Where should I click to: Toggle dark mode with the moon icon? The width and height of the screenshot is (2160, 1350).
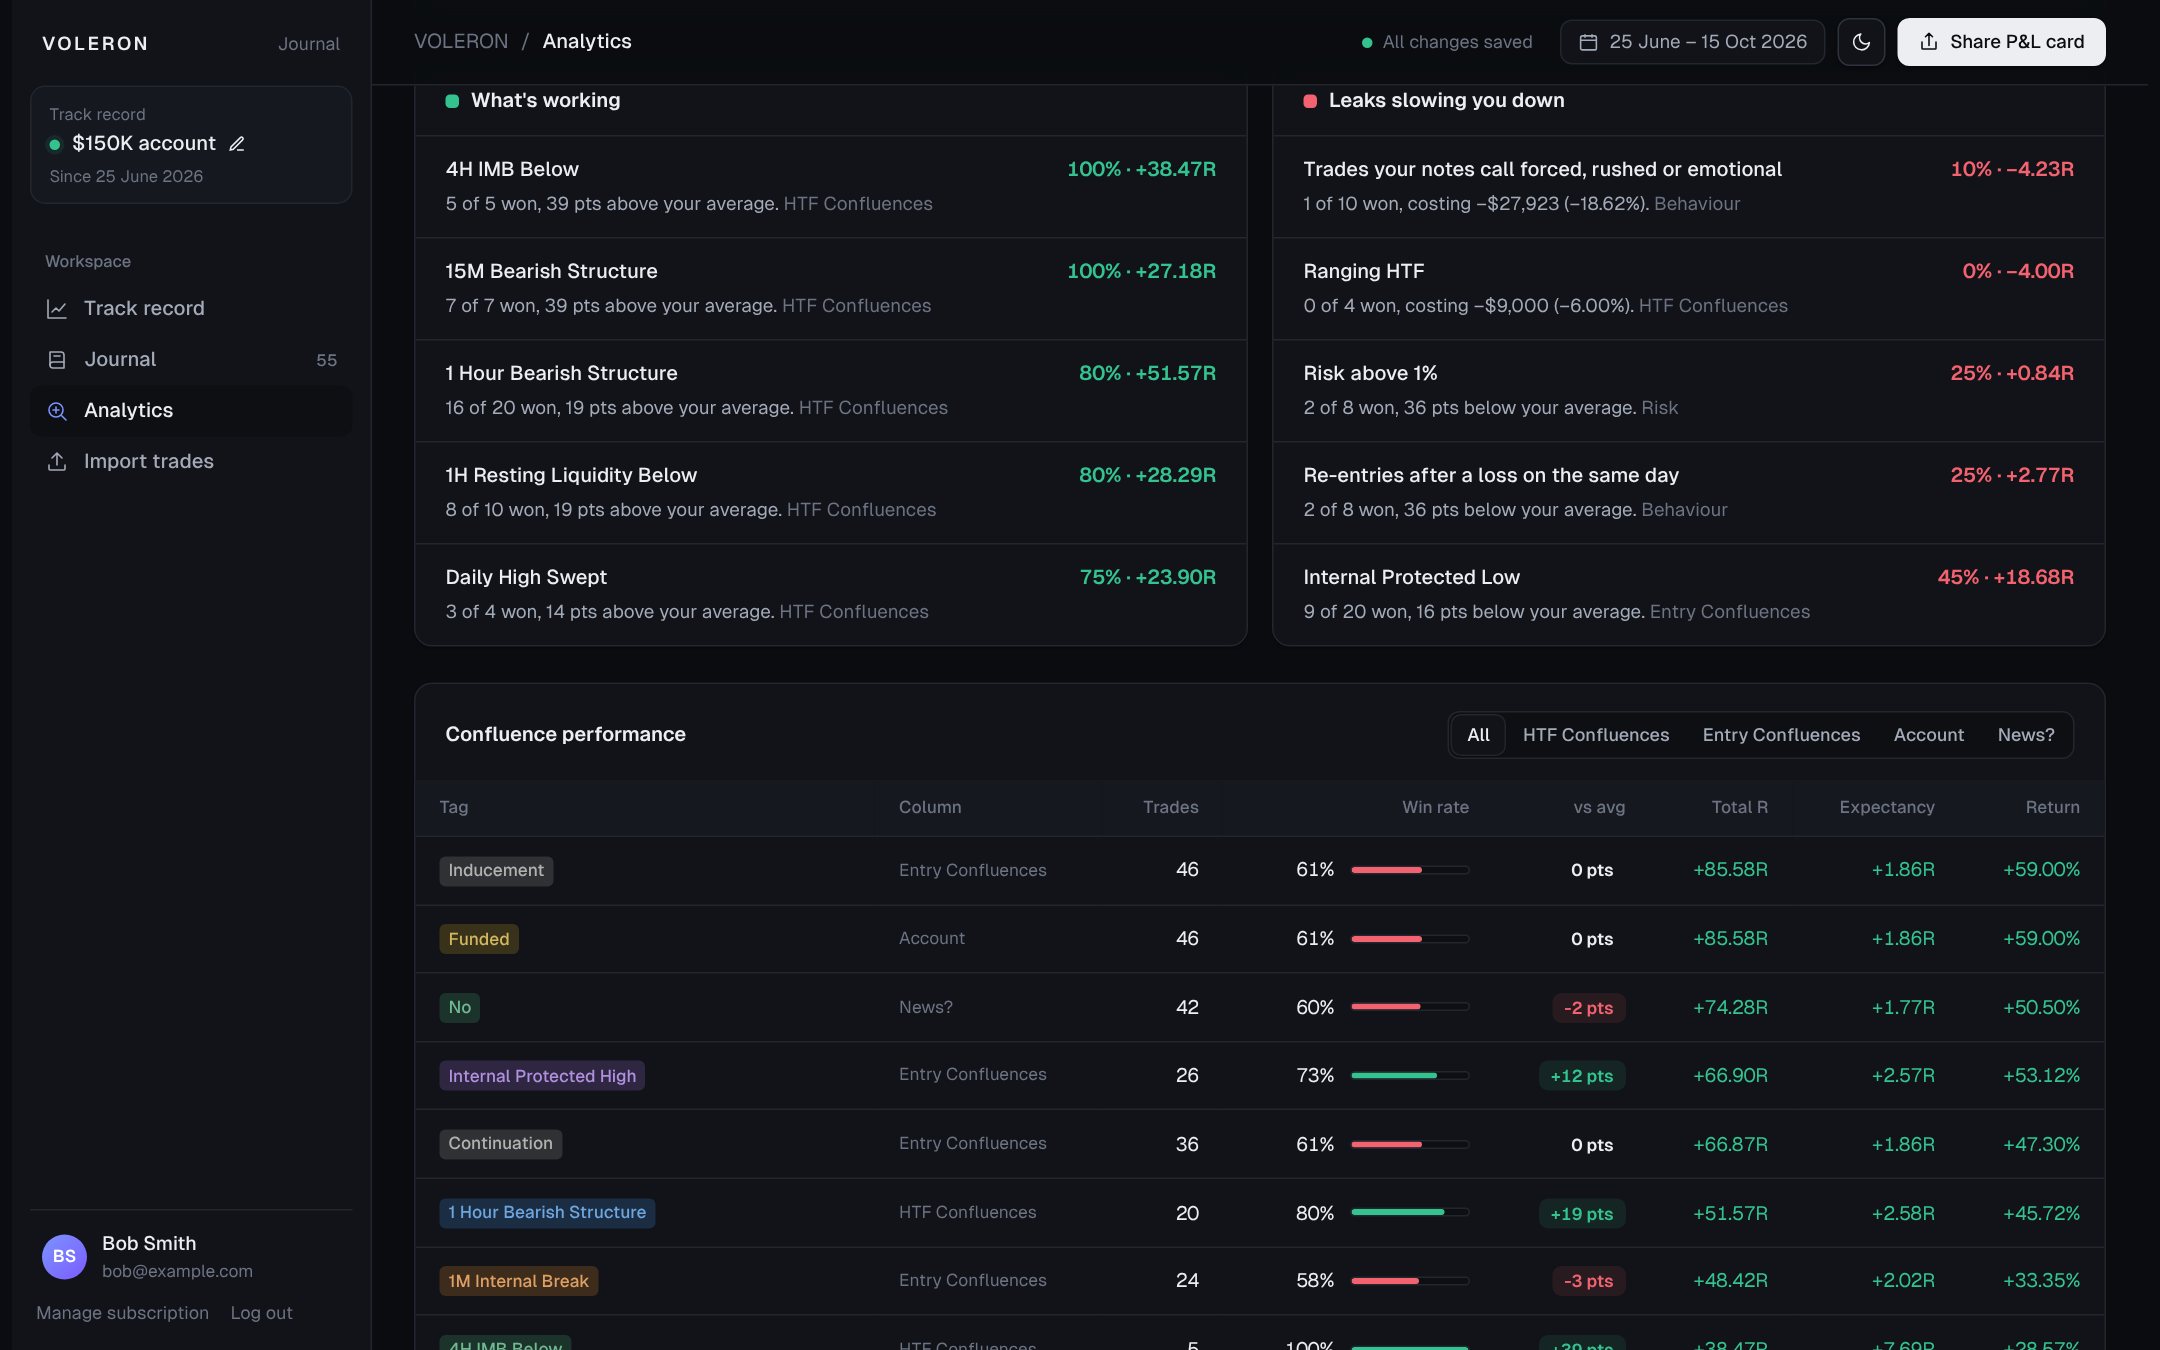1861,42
